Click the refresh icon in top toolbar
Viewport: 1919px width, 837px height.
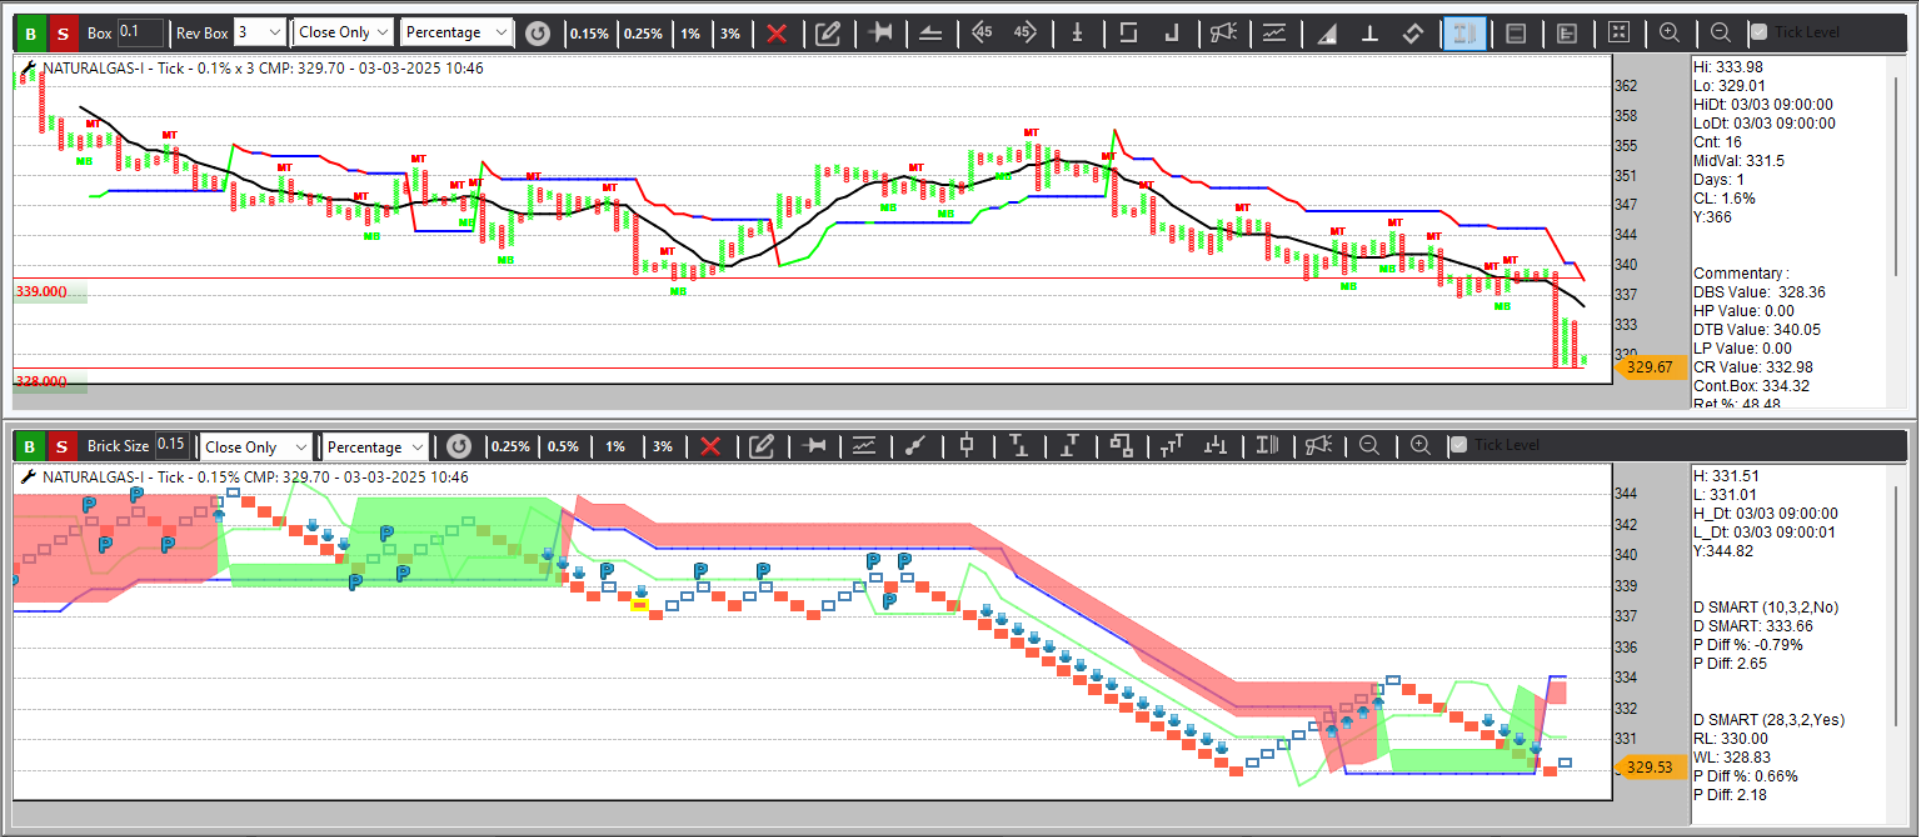pyautogui.click(x=538, y=33)
